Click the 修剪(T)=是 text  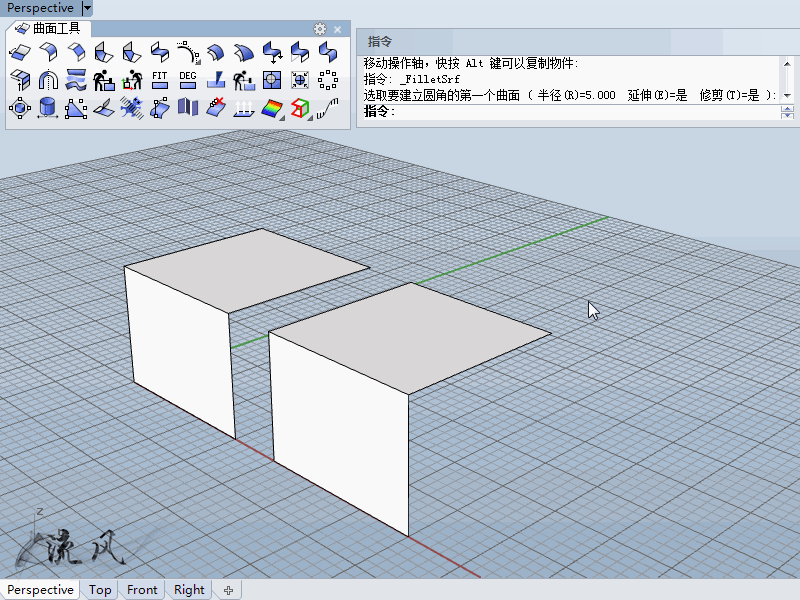730,95
